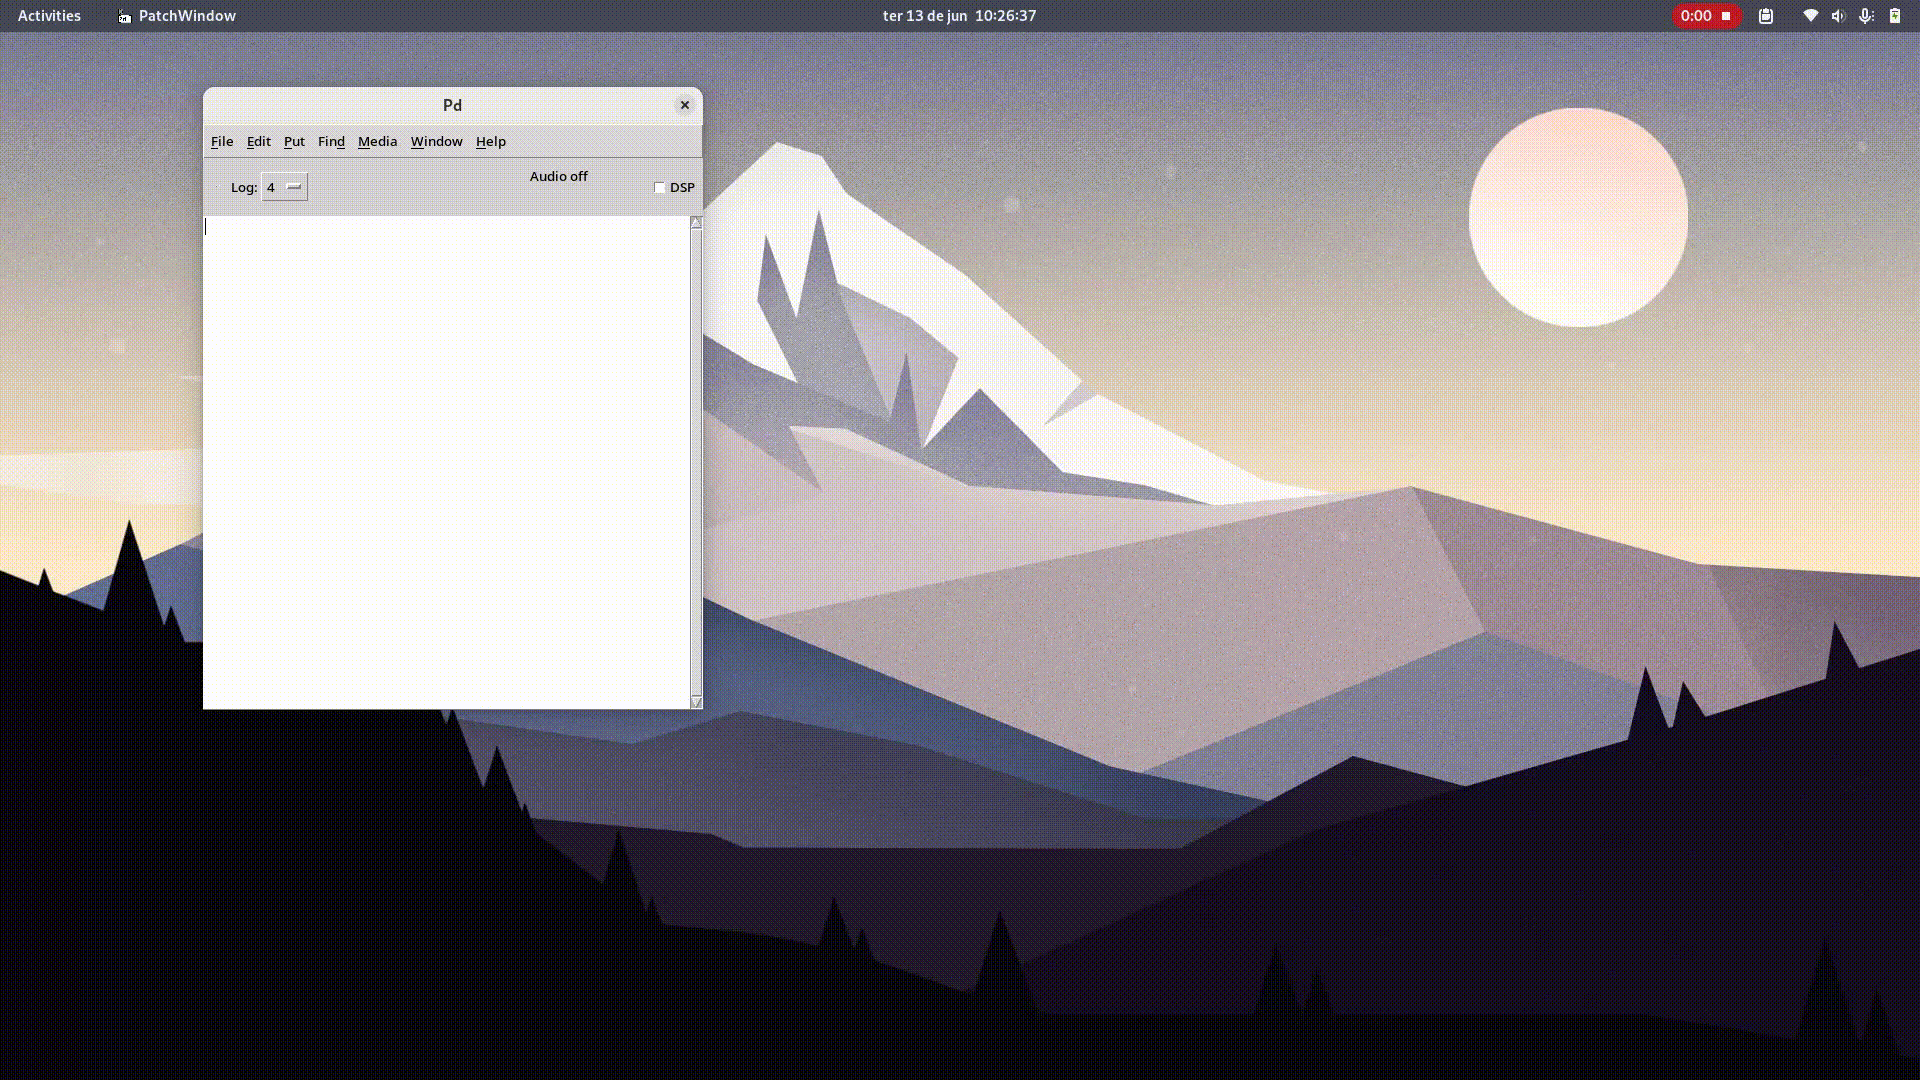The height and width of the screenshot is (1080, 1920).
Task: Stop the screen recording indicator
Action: point(1707,15)
